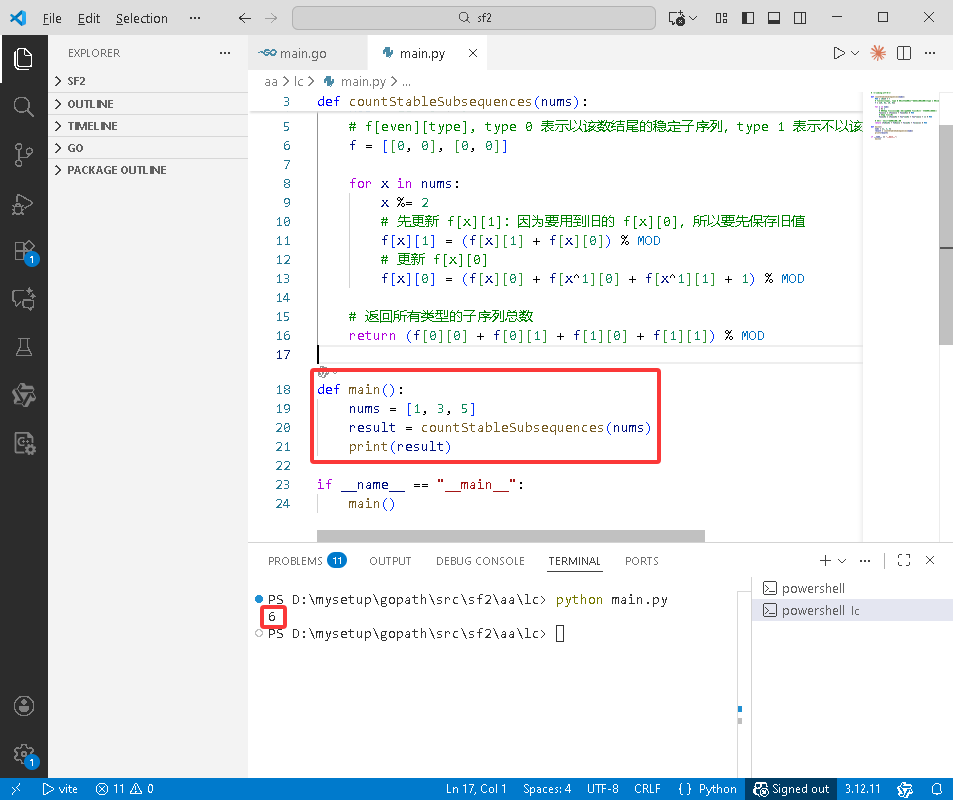
Task: Open the terminal launch profile dropdown
Action: (x=842, y=560)
